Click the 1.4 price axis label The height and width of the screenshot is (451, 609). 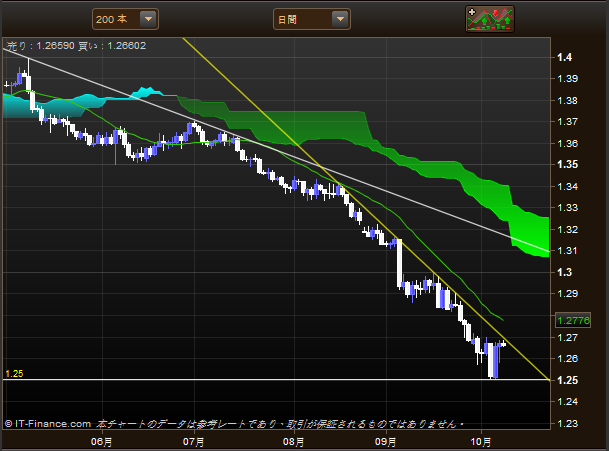[x=564, y=57]
